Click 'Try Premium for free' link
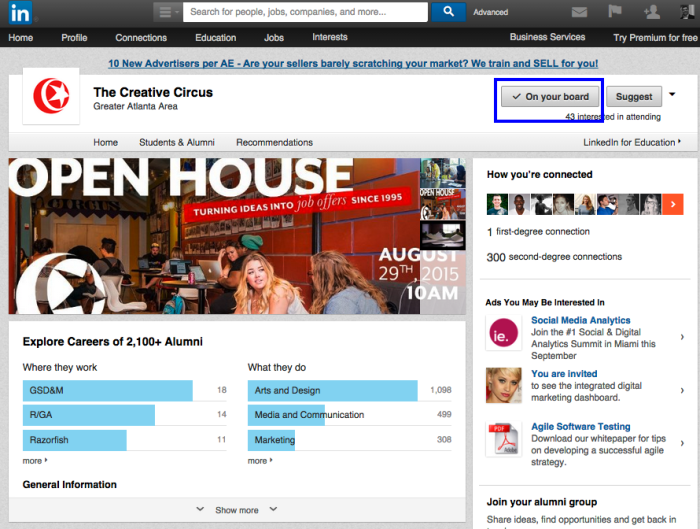This screenshot has height=529, width=700. [655, 37]
